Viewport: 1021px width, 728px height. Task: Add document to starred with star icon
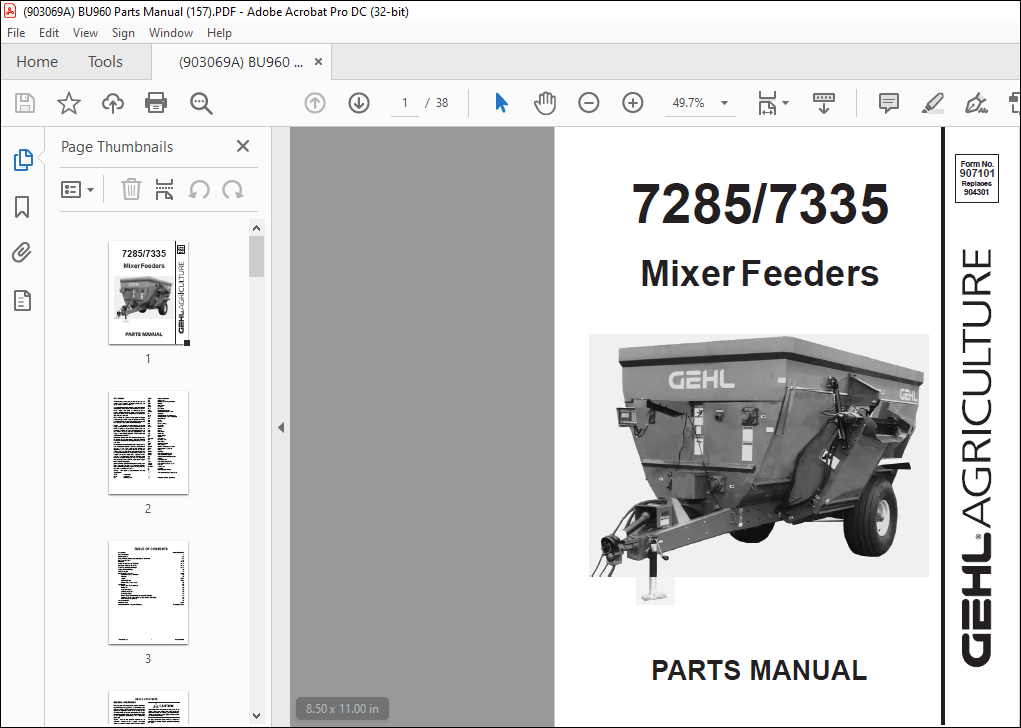click(x=68, y=103)
